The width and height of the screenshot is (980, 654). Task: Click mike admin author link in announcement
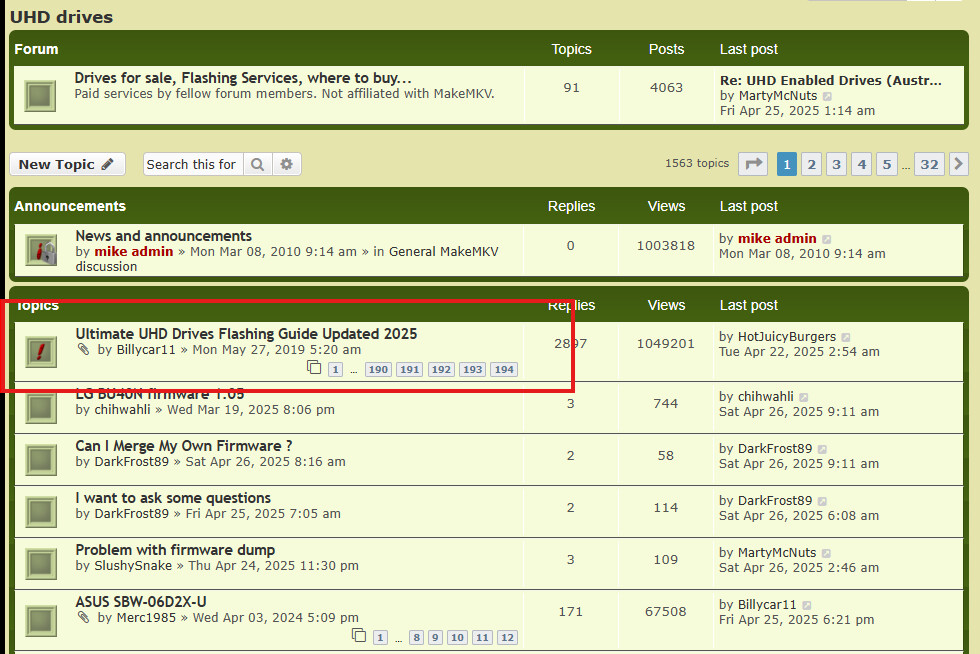coord(133,252)
